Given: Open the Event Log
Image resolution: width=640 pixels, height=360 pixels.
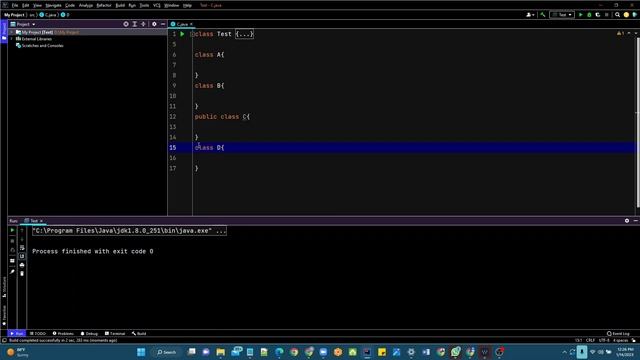Looking at the screenshot, I should point(618,333).
